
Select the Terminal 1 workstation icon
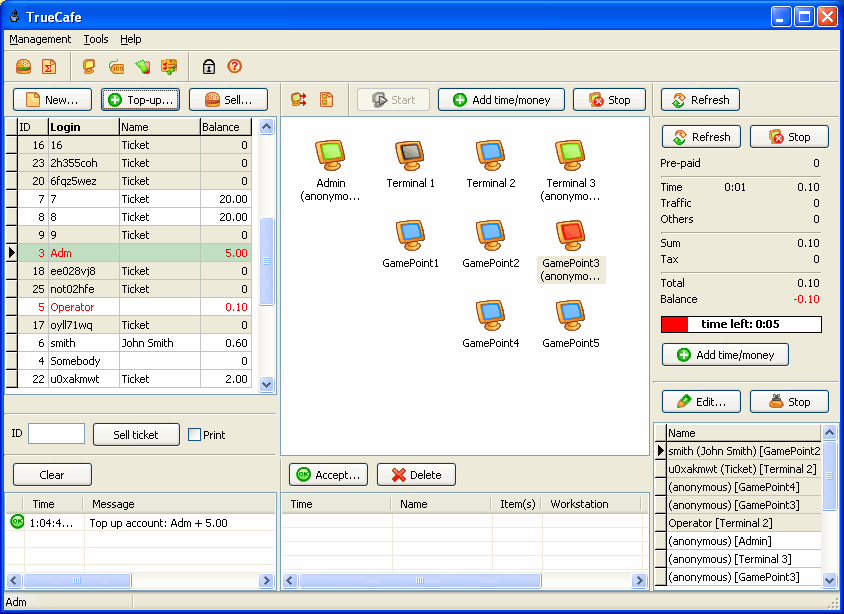410,155
